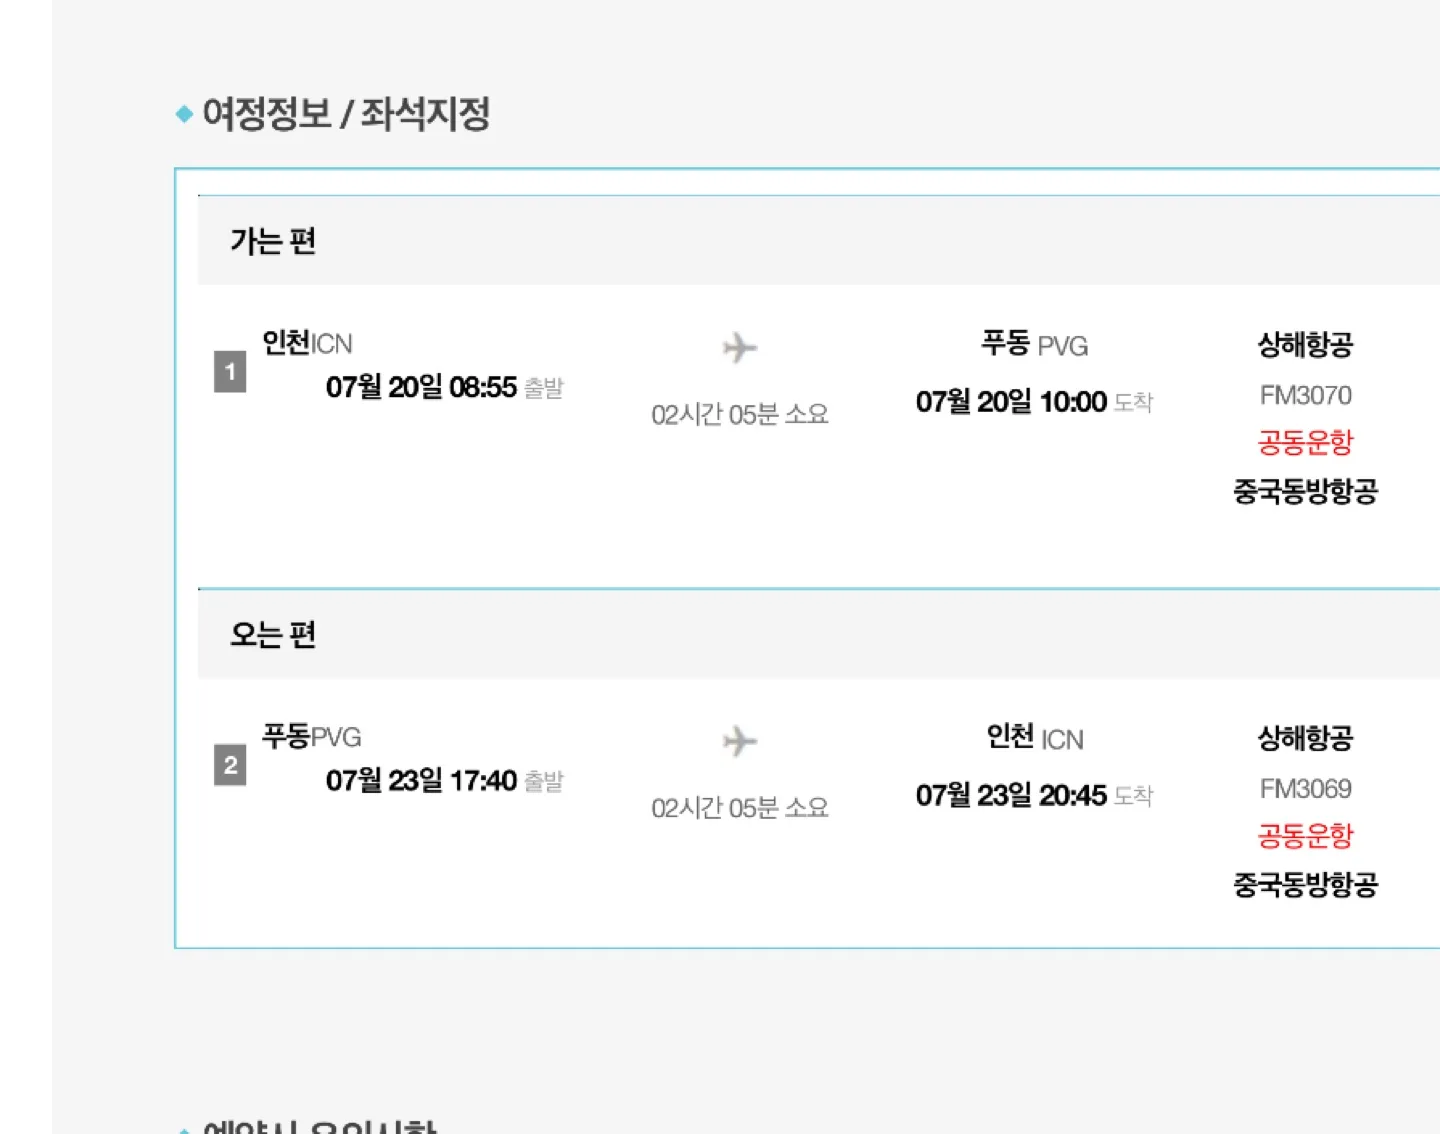Click 상해항공 airline name on outbound flight
Image resolution: width=1440 pixels, height=1134 pixels.
pos(1305,345)
